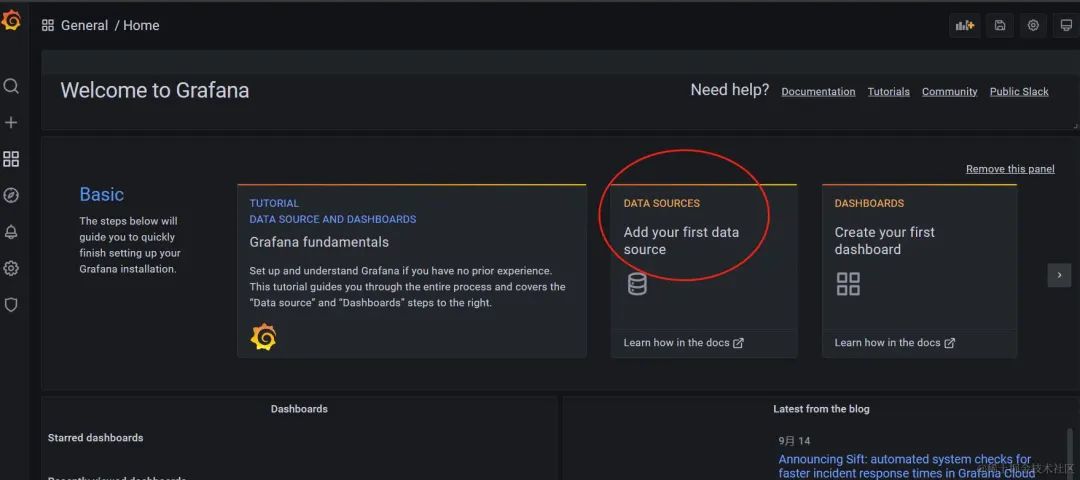Image resolution: width=1080 pixels, height=480 pixels.
Task: Click the Save dashboard icon
Action: coord(999,25)
